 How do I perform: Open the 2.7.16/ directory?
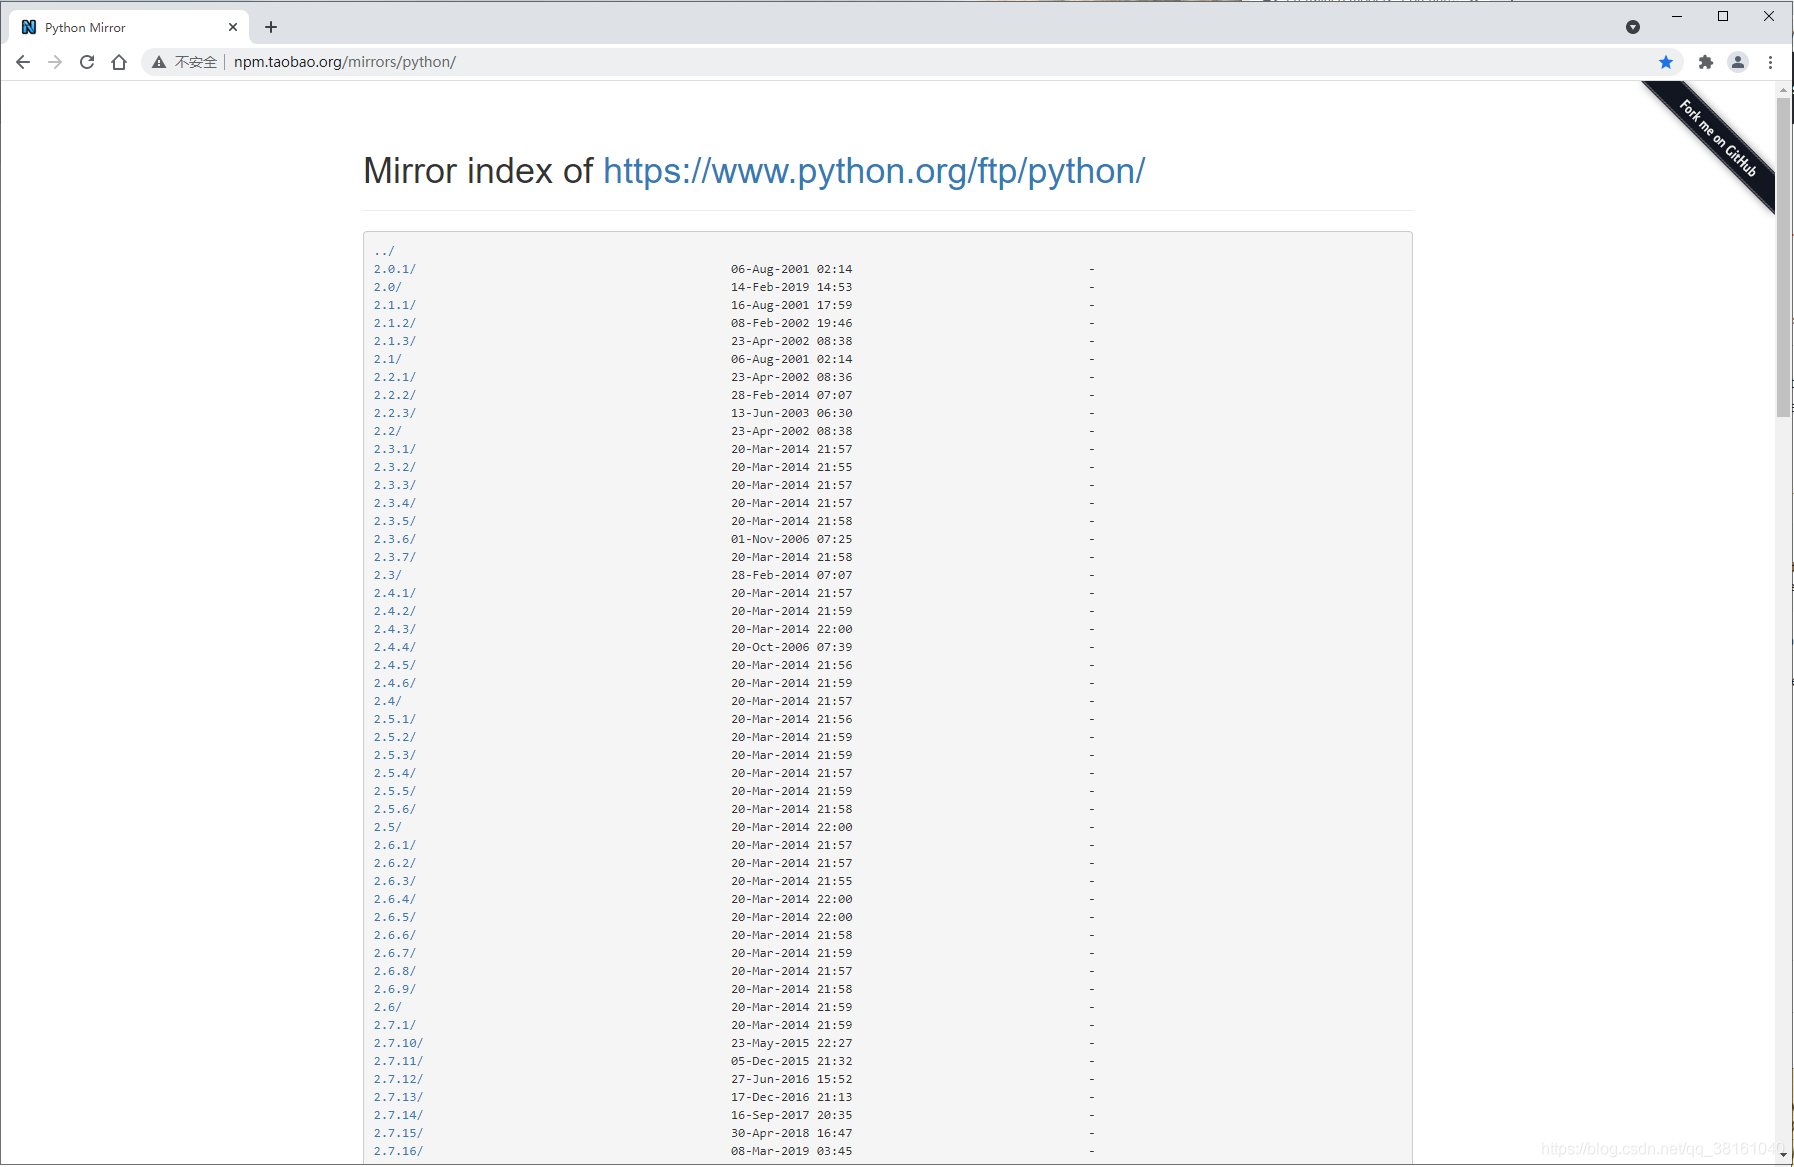coord(399,1151)
